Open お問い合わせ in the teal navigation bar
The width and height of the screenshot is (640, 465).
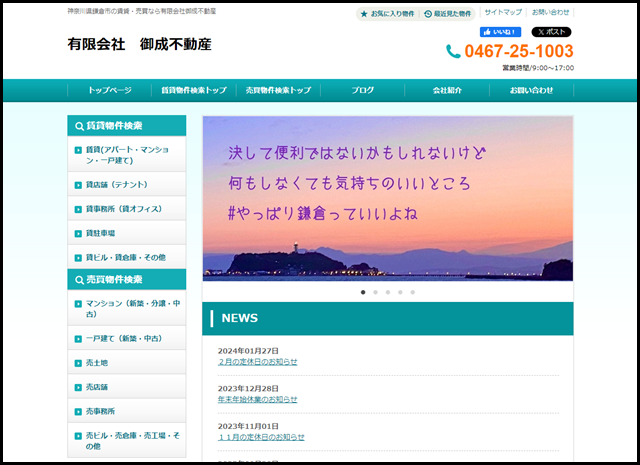531,90
